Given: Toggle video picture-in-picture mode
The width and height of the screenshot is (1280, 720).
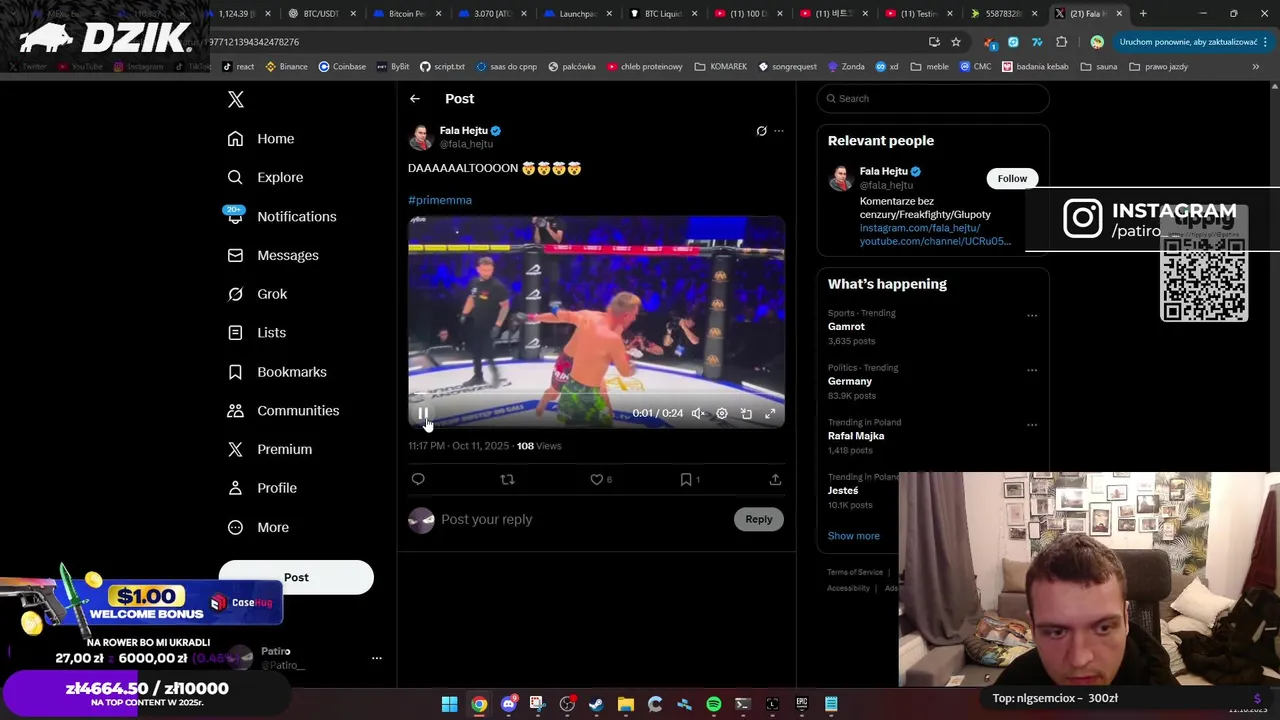Looking at the screenshot, I should pyautogui.click(x=746, y=413).
